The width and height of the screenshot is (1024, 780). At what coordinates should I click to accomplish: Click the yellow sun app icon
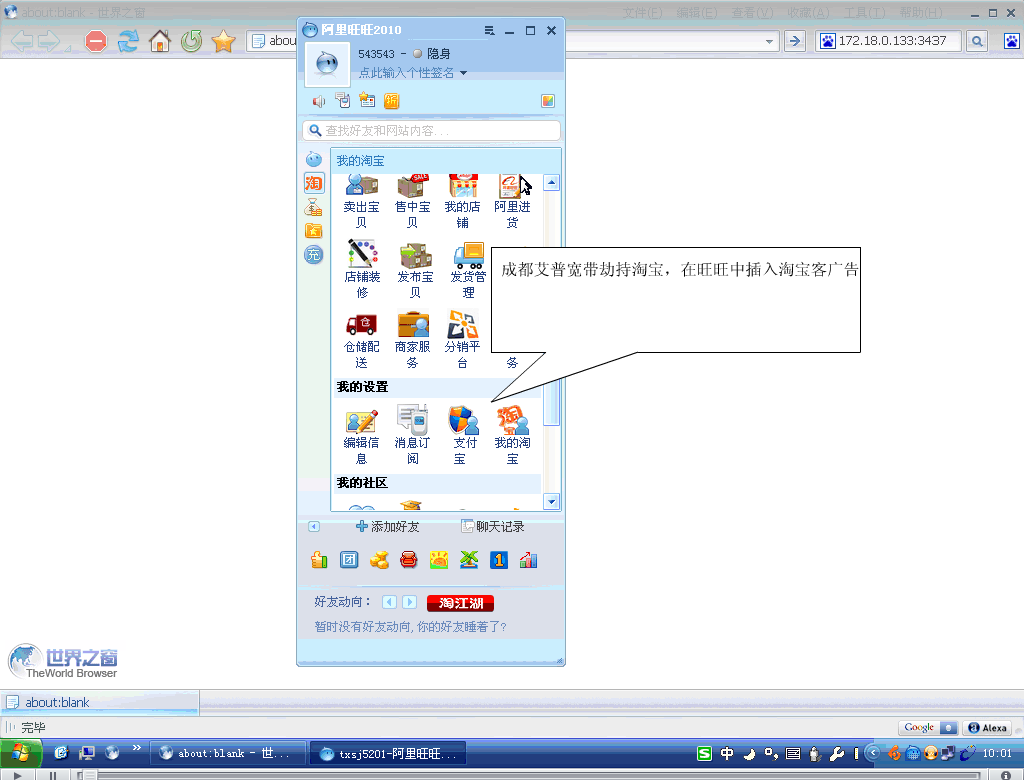click(439, 560)
